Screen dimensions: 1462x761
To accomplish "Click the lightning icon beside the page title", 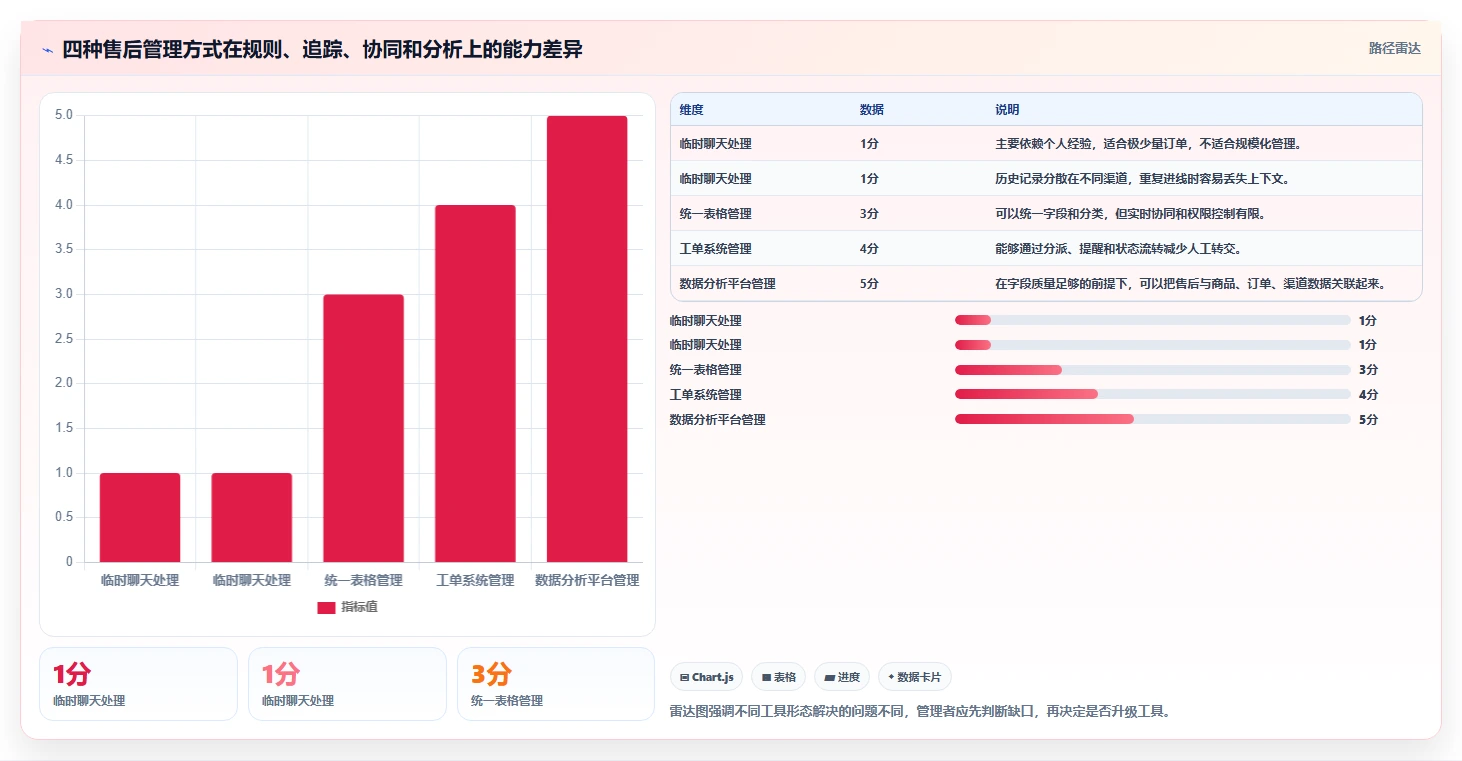I will point(47,50).
